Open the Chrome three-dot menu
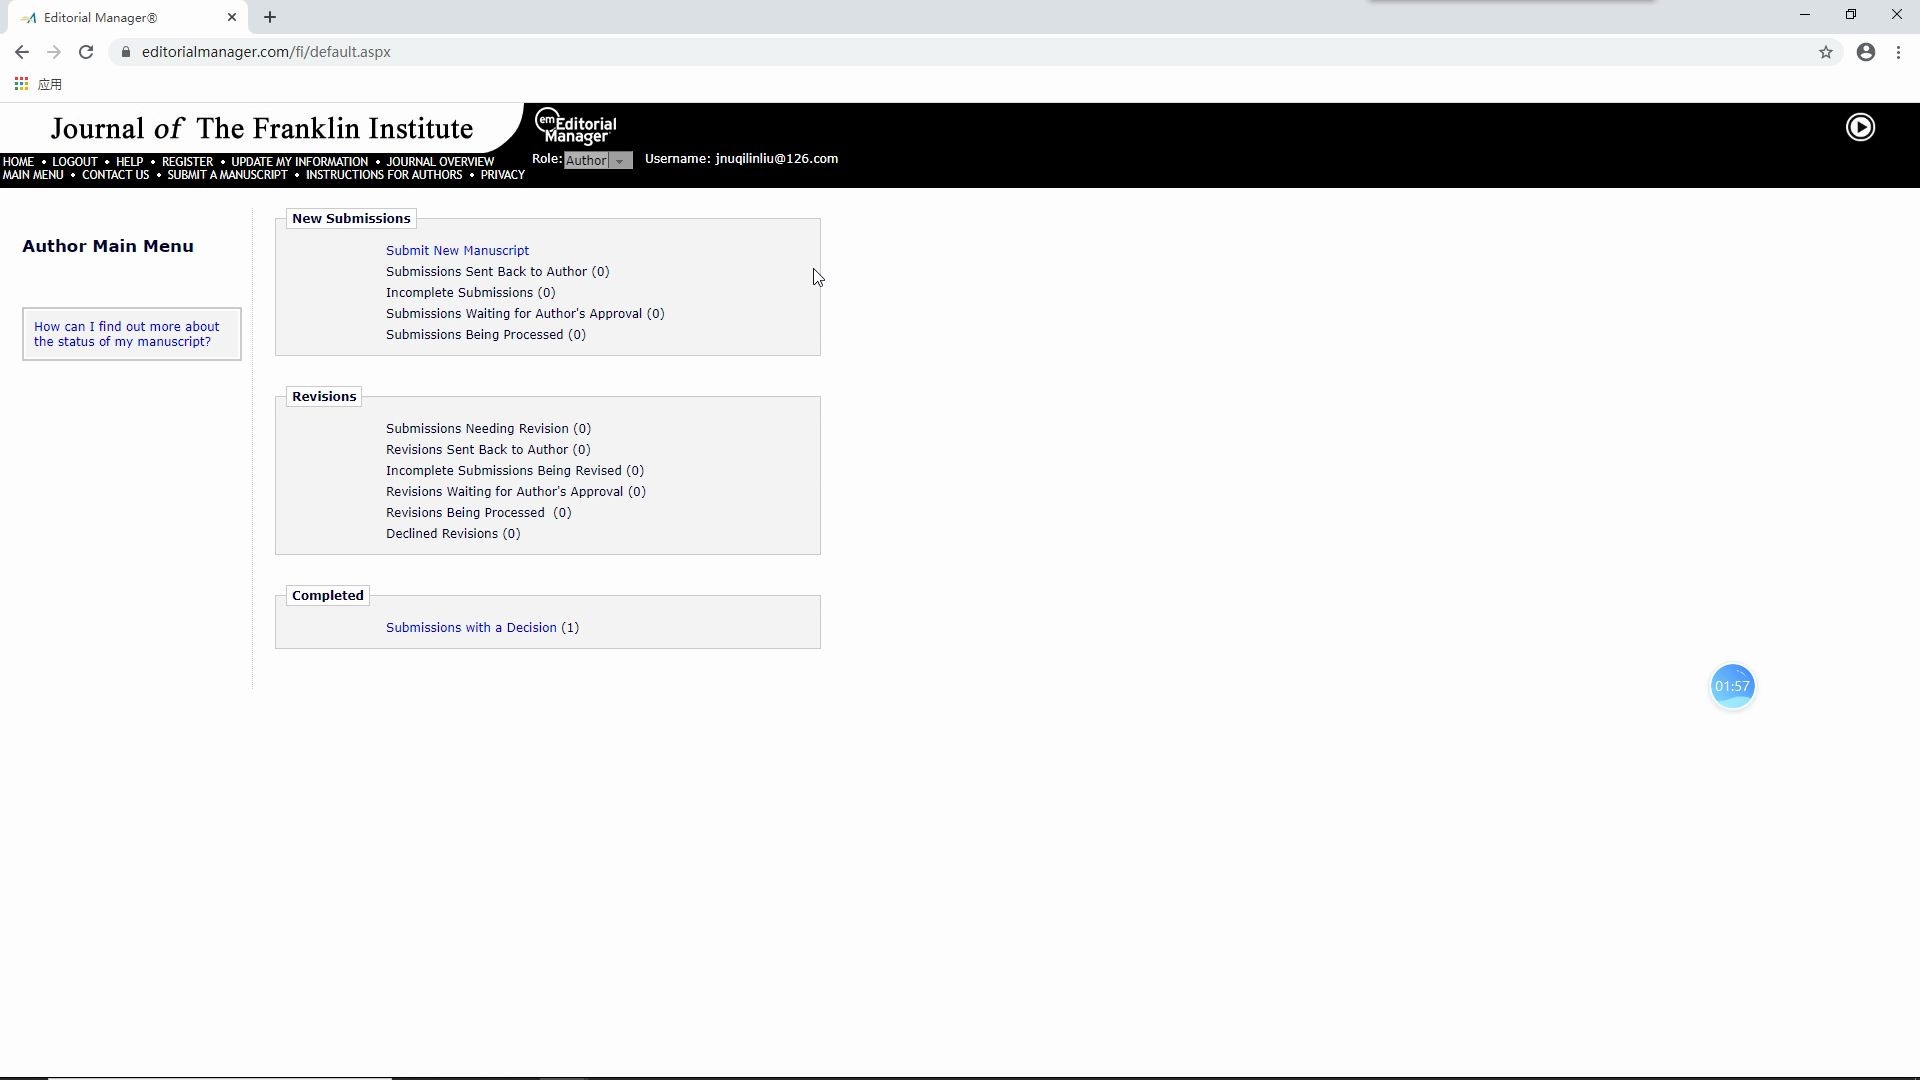The height and width of the screenshot is (1080, 1920). pos(1899,52)
